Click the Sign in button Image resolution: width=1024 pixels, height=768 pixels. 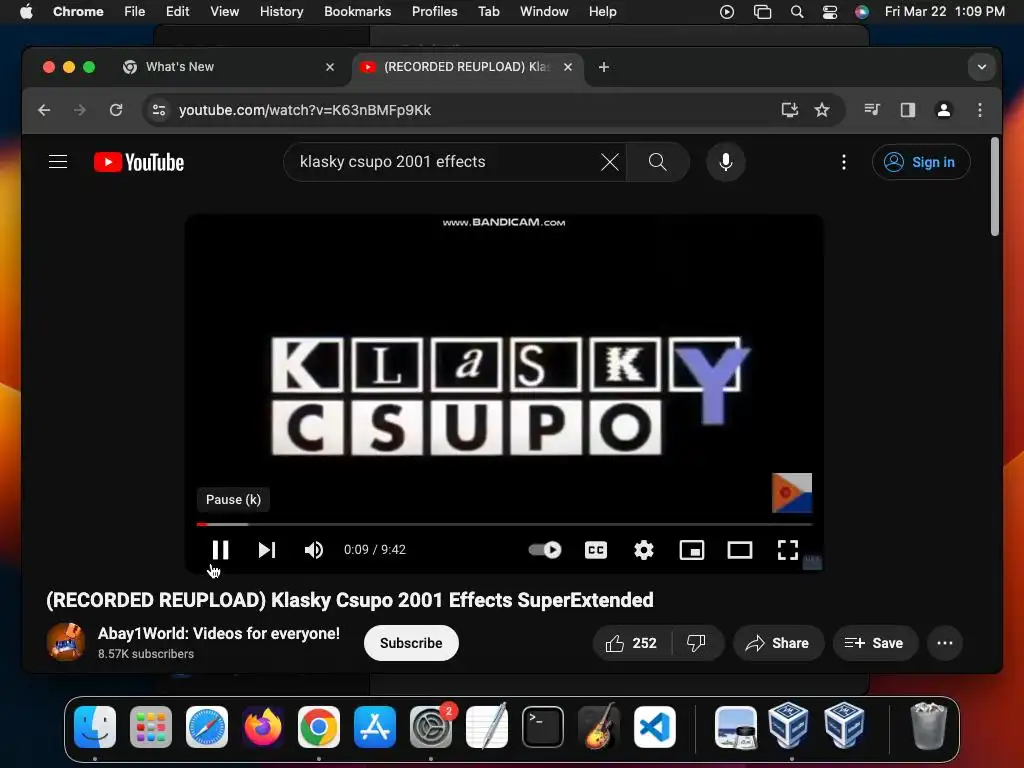921,162
